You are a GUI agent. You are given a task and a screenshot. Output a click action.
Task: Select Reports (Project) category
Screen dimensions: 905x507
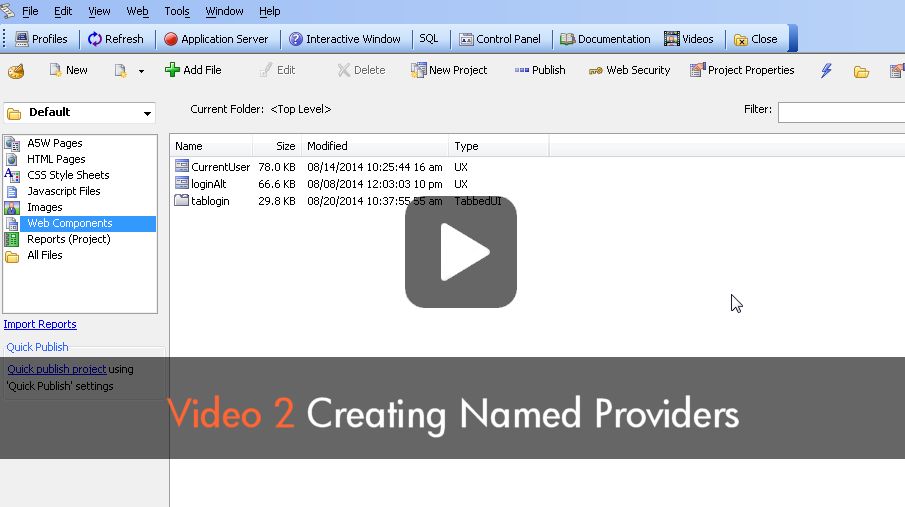(68, 239)
